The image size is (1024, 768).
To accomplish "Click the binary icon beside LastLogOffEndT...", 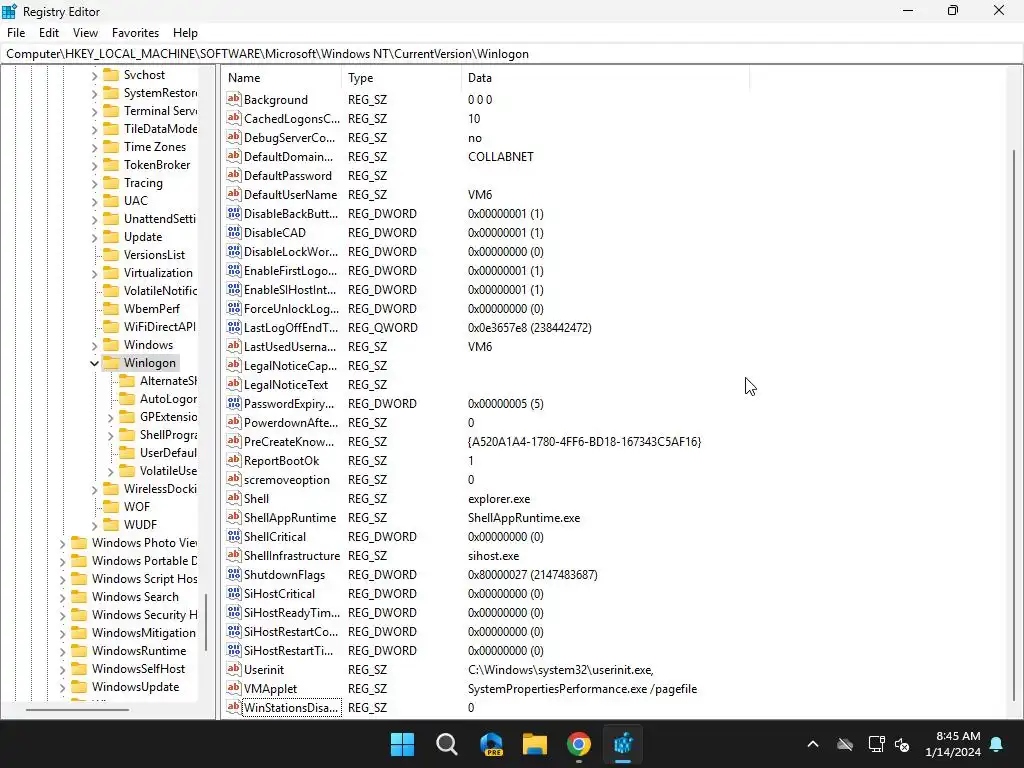I will click(234, 327).
